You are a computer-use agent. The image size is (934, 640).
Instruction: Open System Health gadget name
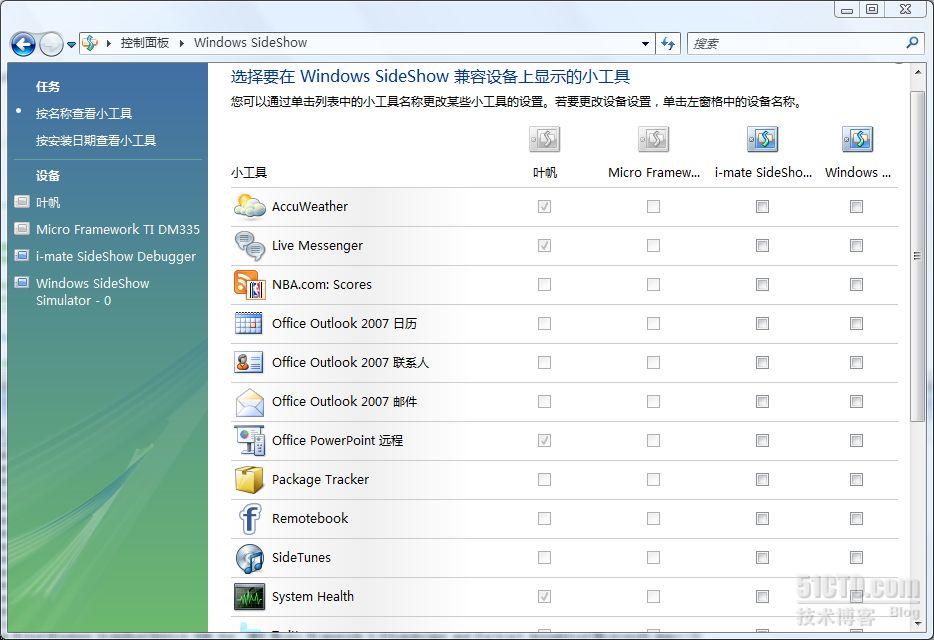point(313,596)
